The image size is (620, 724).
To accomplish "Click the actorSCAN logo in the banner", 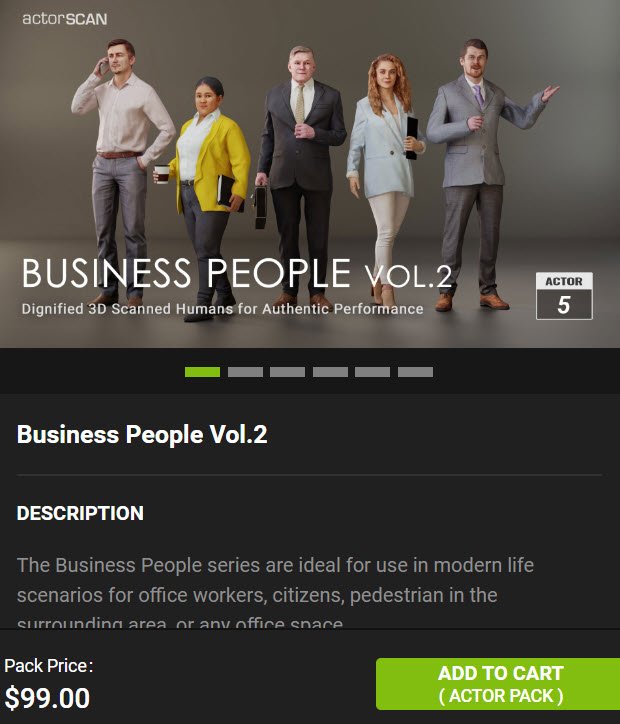I will pyautogui.click(x=65, y=19).
